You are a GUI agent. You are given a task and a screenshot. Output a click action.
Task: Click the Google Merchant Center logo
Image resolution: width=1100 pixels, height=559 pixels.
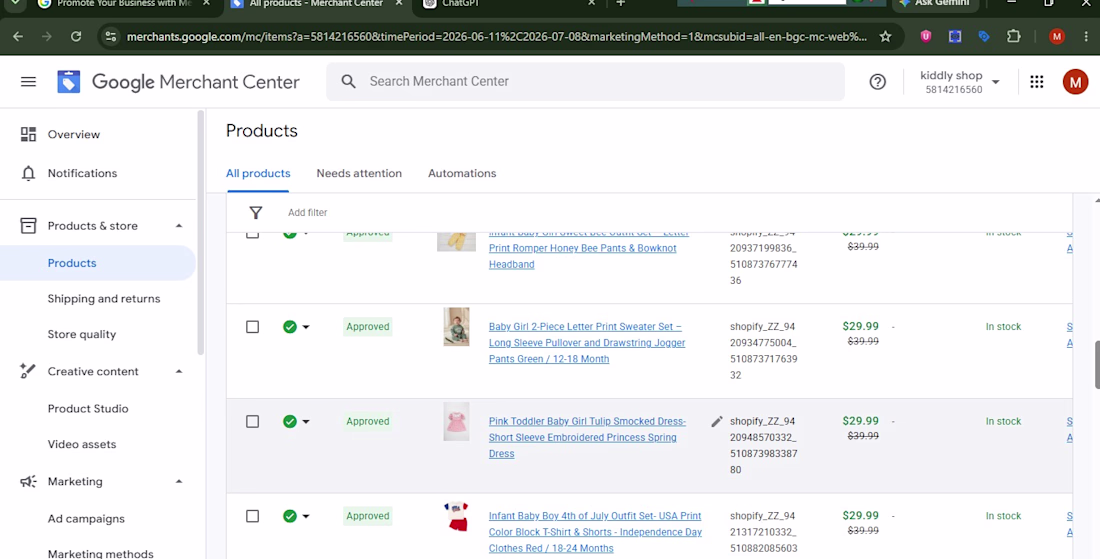click(x=178, y=82)
